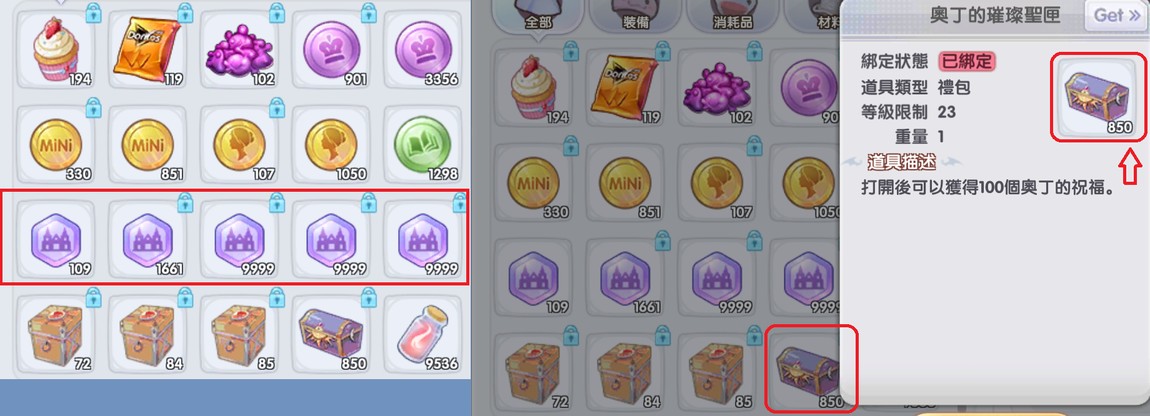Select the orange gift box showing 85 in the left grid
1150x416 pixels.
[x=239, y=334]
